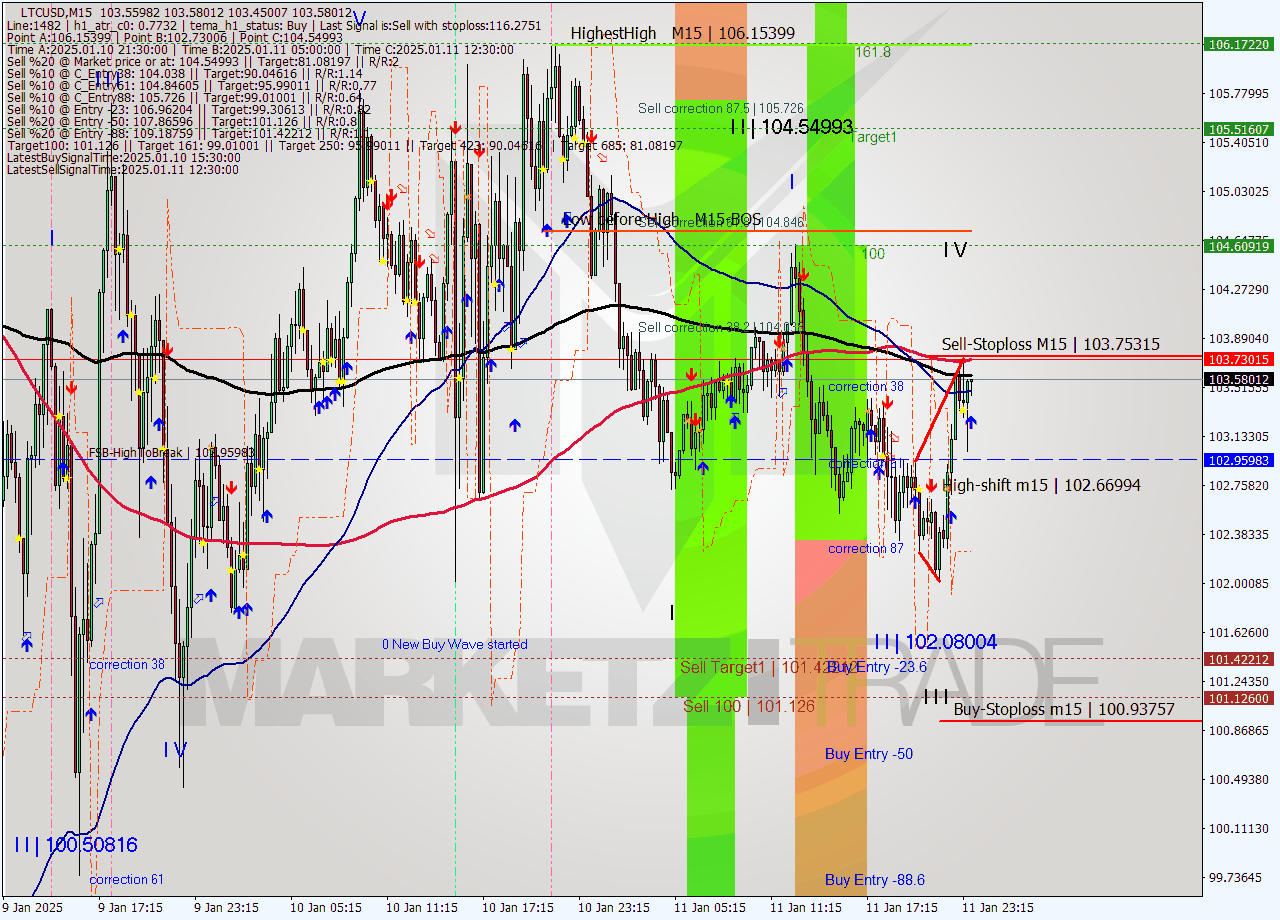Image resolution: width=1280 pixels, height=920 pixels.
Task: Click the 'Buy Entry -88.6' label
Action: [x=875, y=880]
